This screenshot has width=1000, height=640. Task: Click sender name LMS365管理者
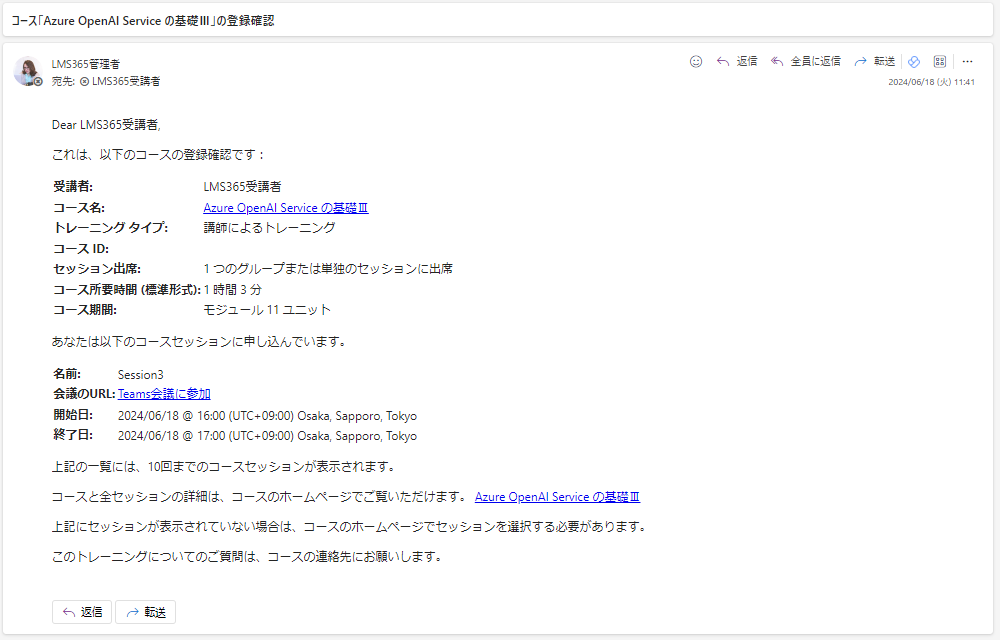pos(85,64)
